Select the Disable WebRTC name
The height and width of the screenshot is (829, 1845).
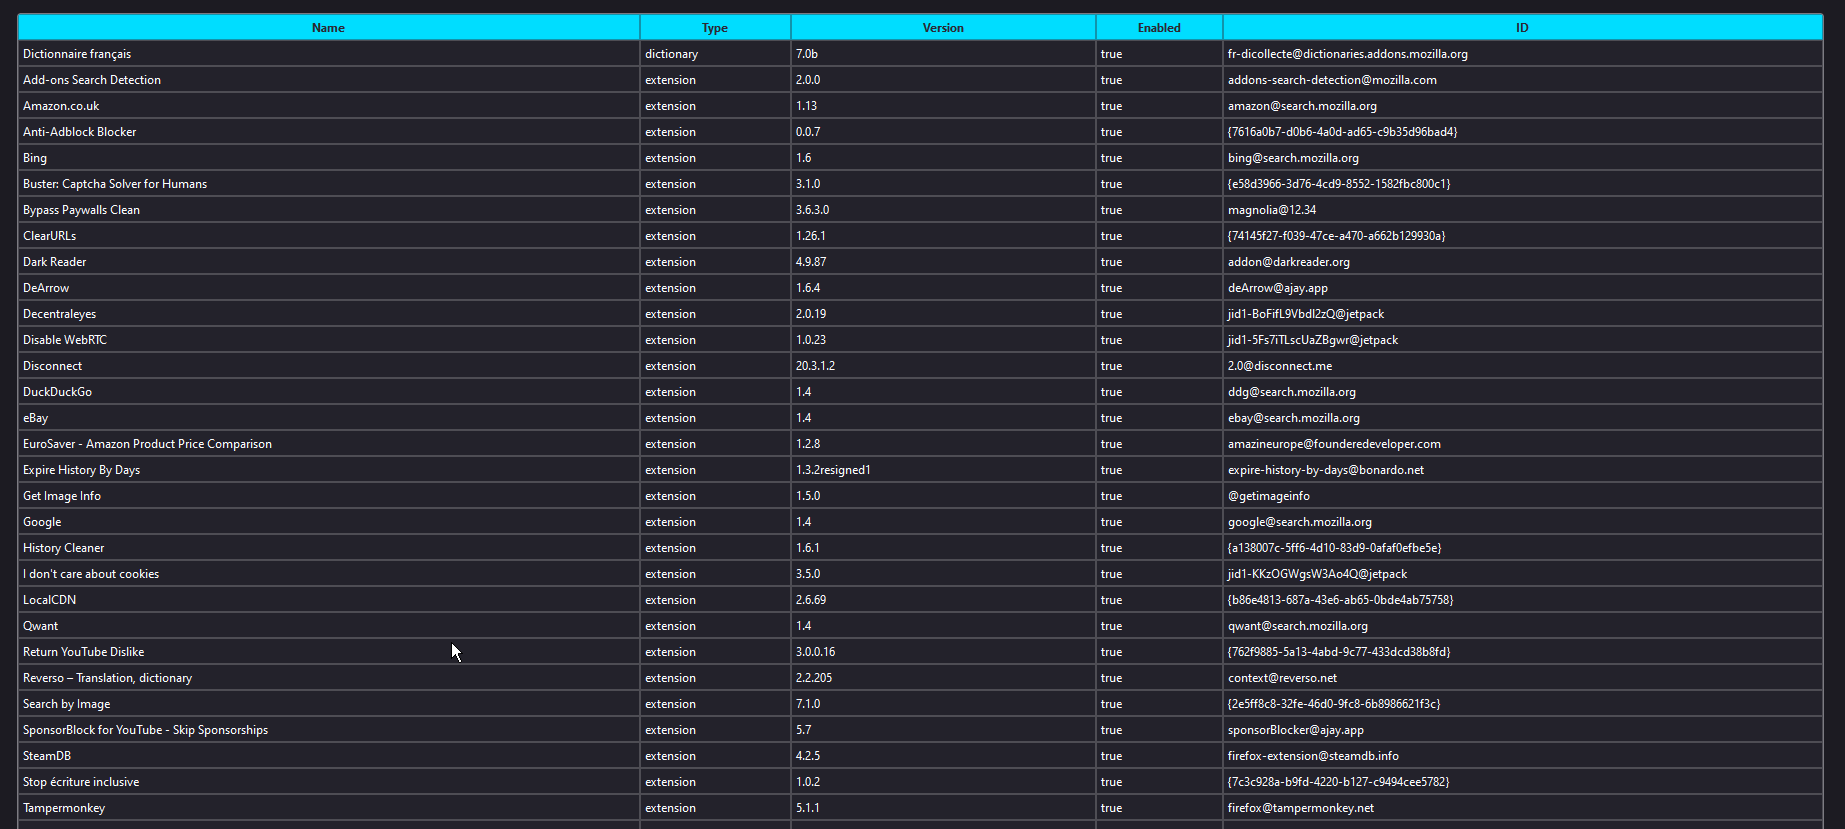(x=328, y=340)
